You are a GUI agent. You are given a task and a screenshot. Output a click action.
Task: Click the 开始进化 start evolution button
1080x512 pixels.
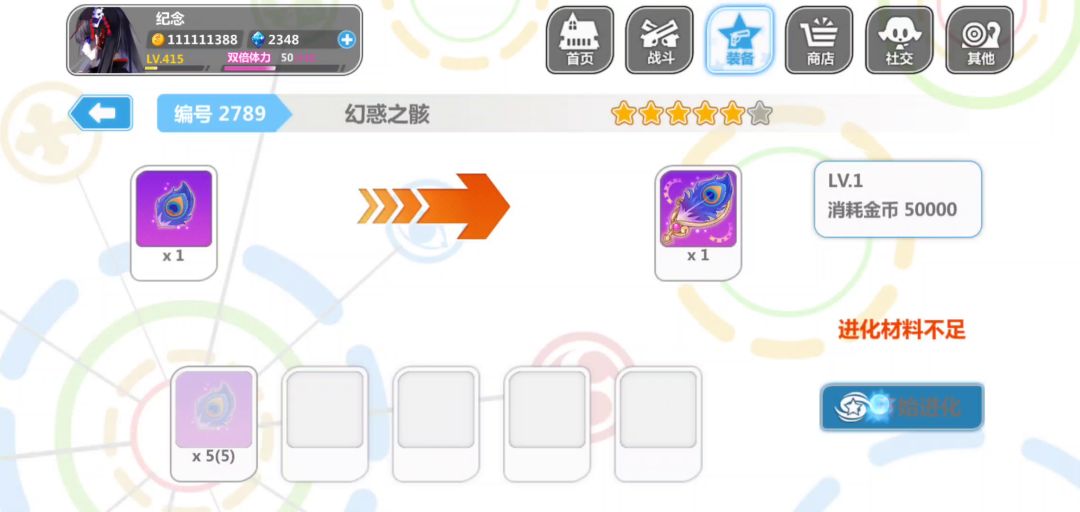click(902, 407)
